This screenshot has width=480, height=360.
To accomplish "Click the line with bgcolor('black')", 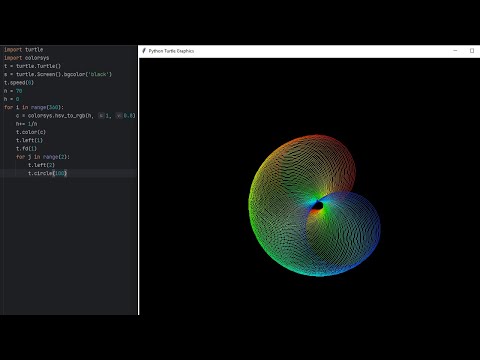I will (58, 74).
